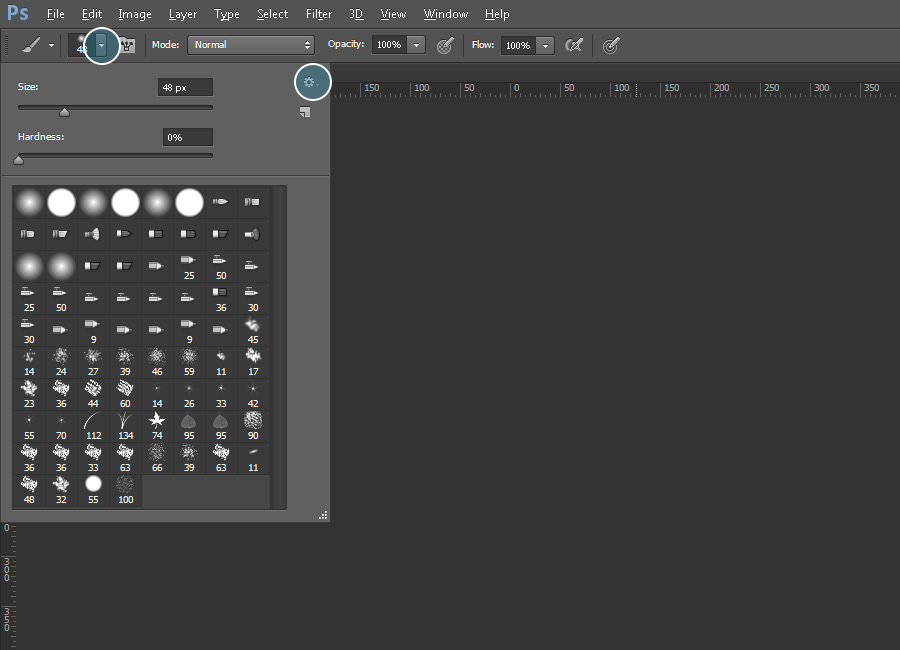The image size is (900, 650).
Task: Enable pressure control for opacity
Action: click(x=443, y=45)
